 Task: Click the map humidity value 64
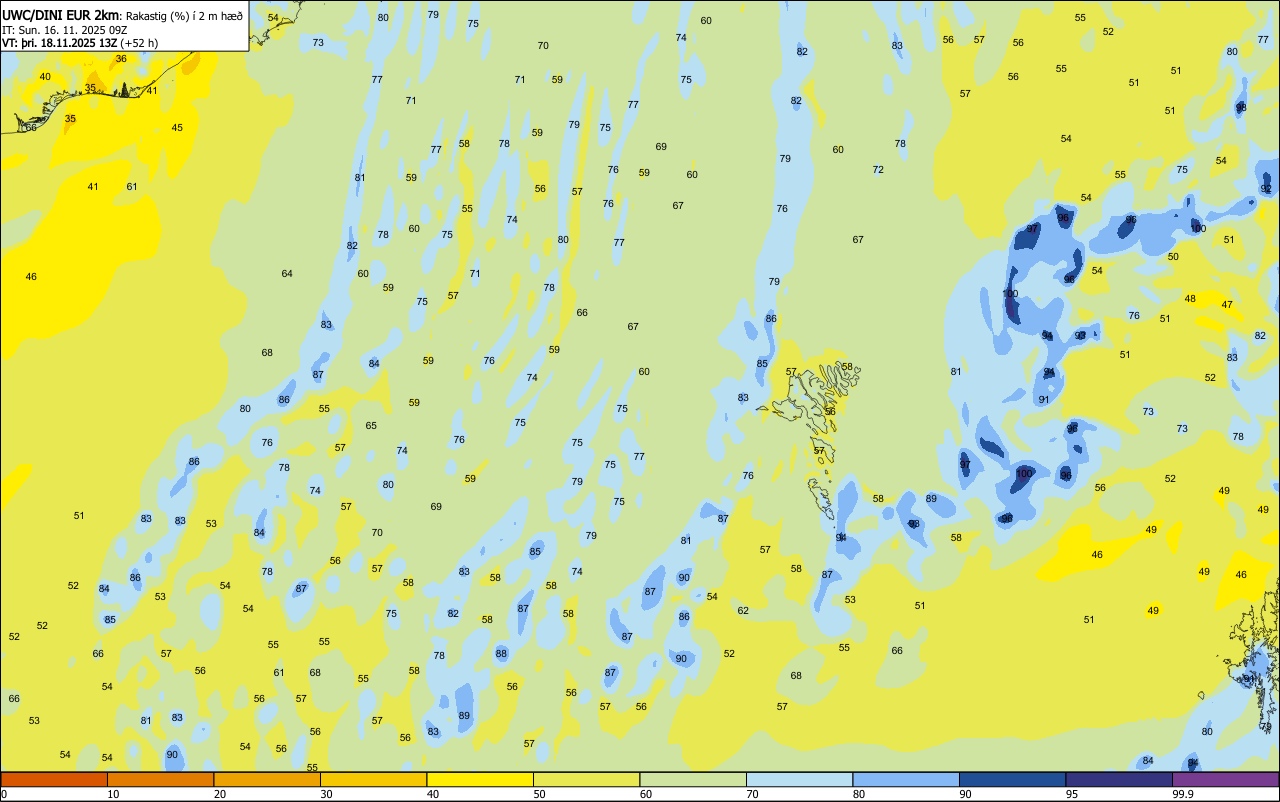point(287,274)
